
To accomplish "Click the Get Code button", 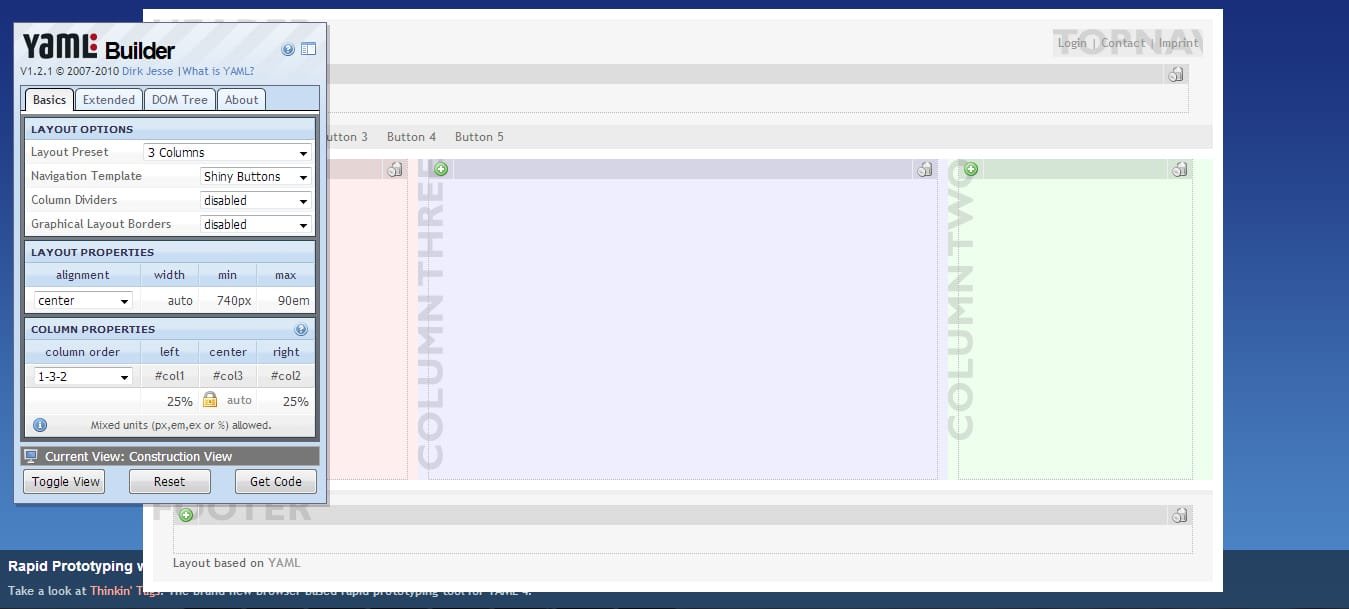I will [276, 482].
